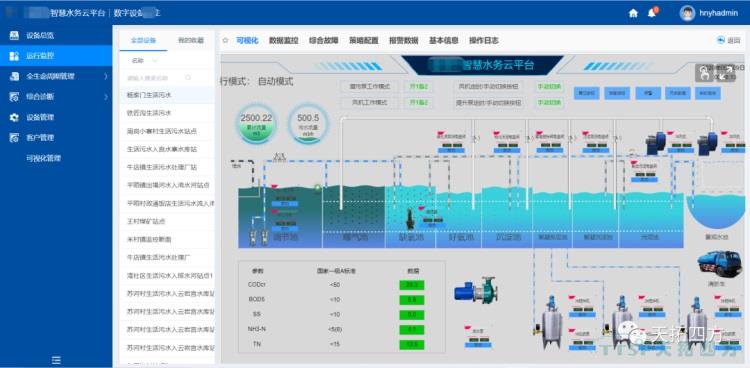Open notifications bell icon
This screenshot has height=368, width=750.
(x=651, y=13)
